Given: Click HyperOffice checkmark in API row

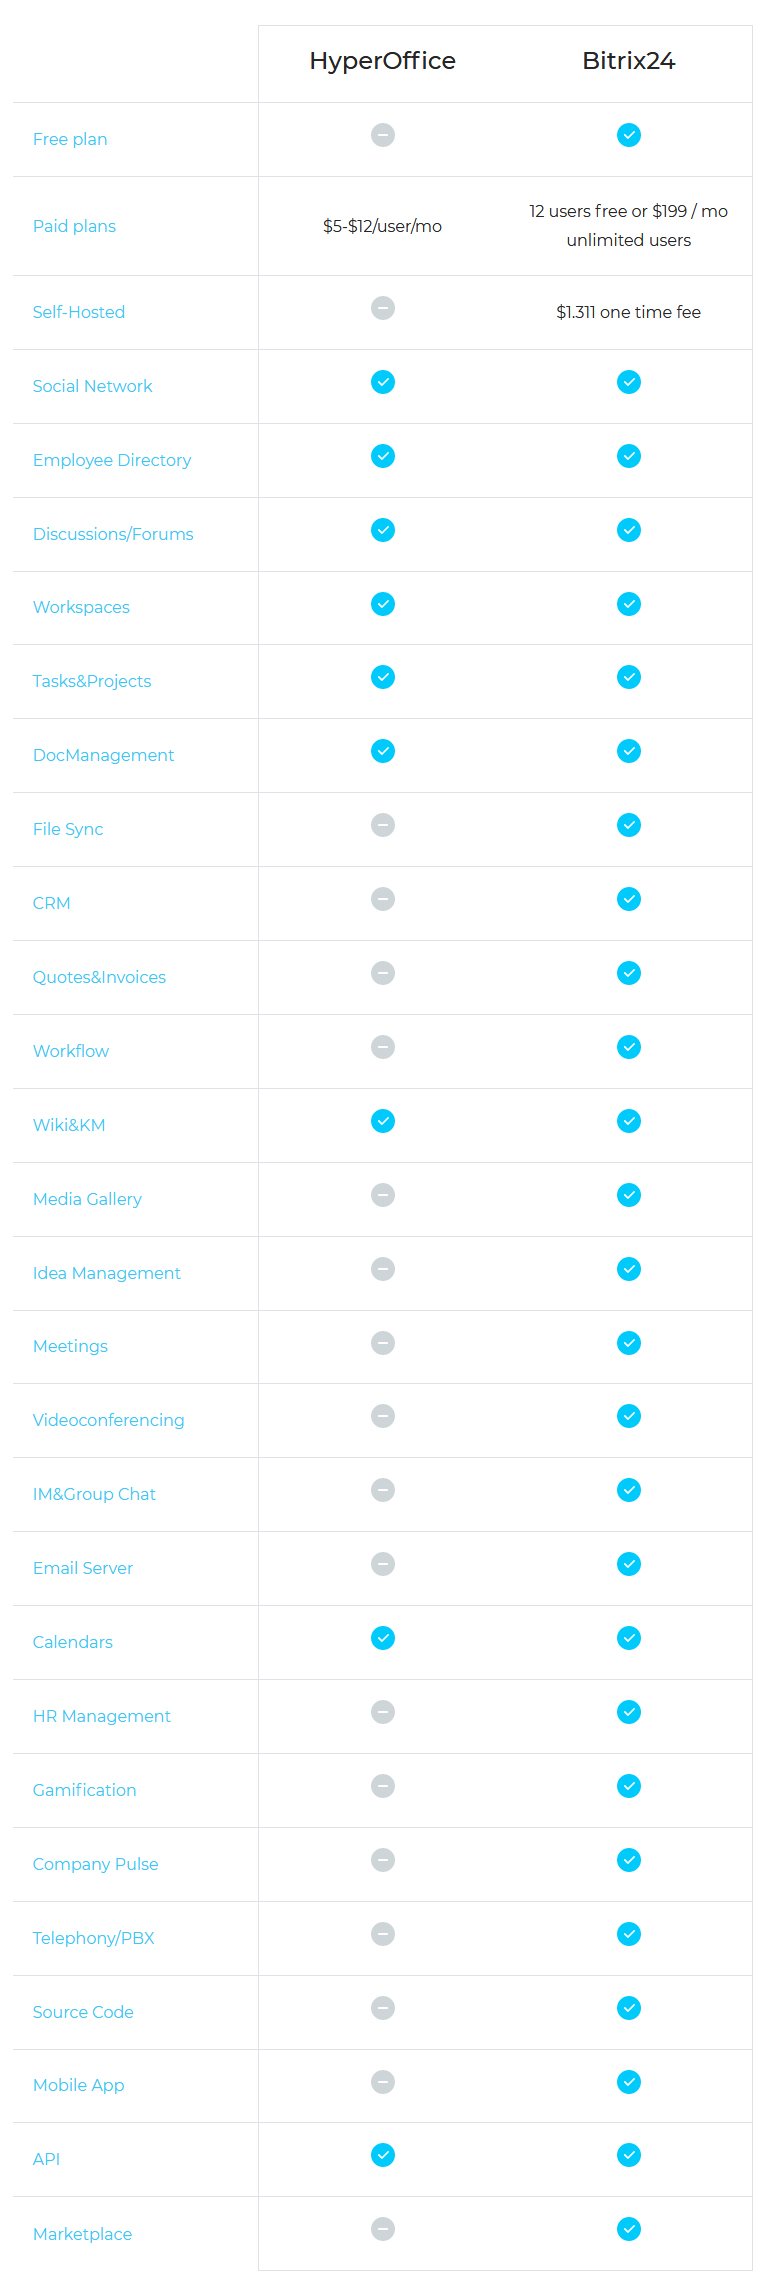Looking at the screenshot, I should click(x=382, y=2155).
